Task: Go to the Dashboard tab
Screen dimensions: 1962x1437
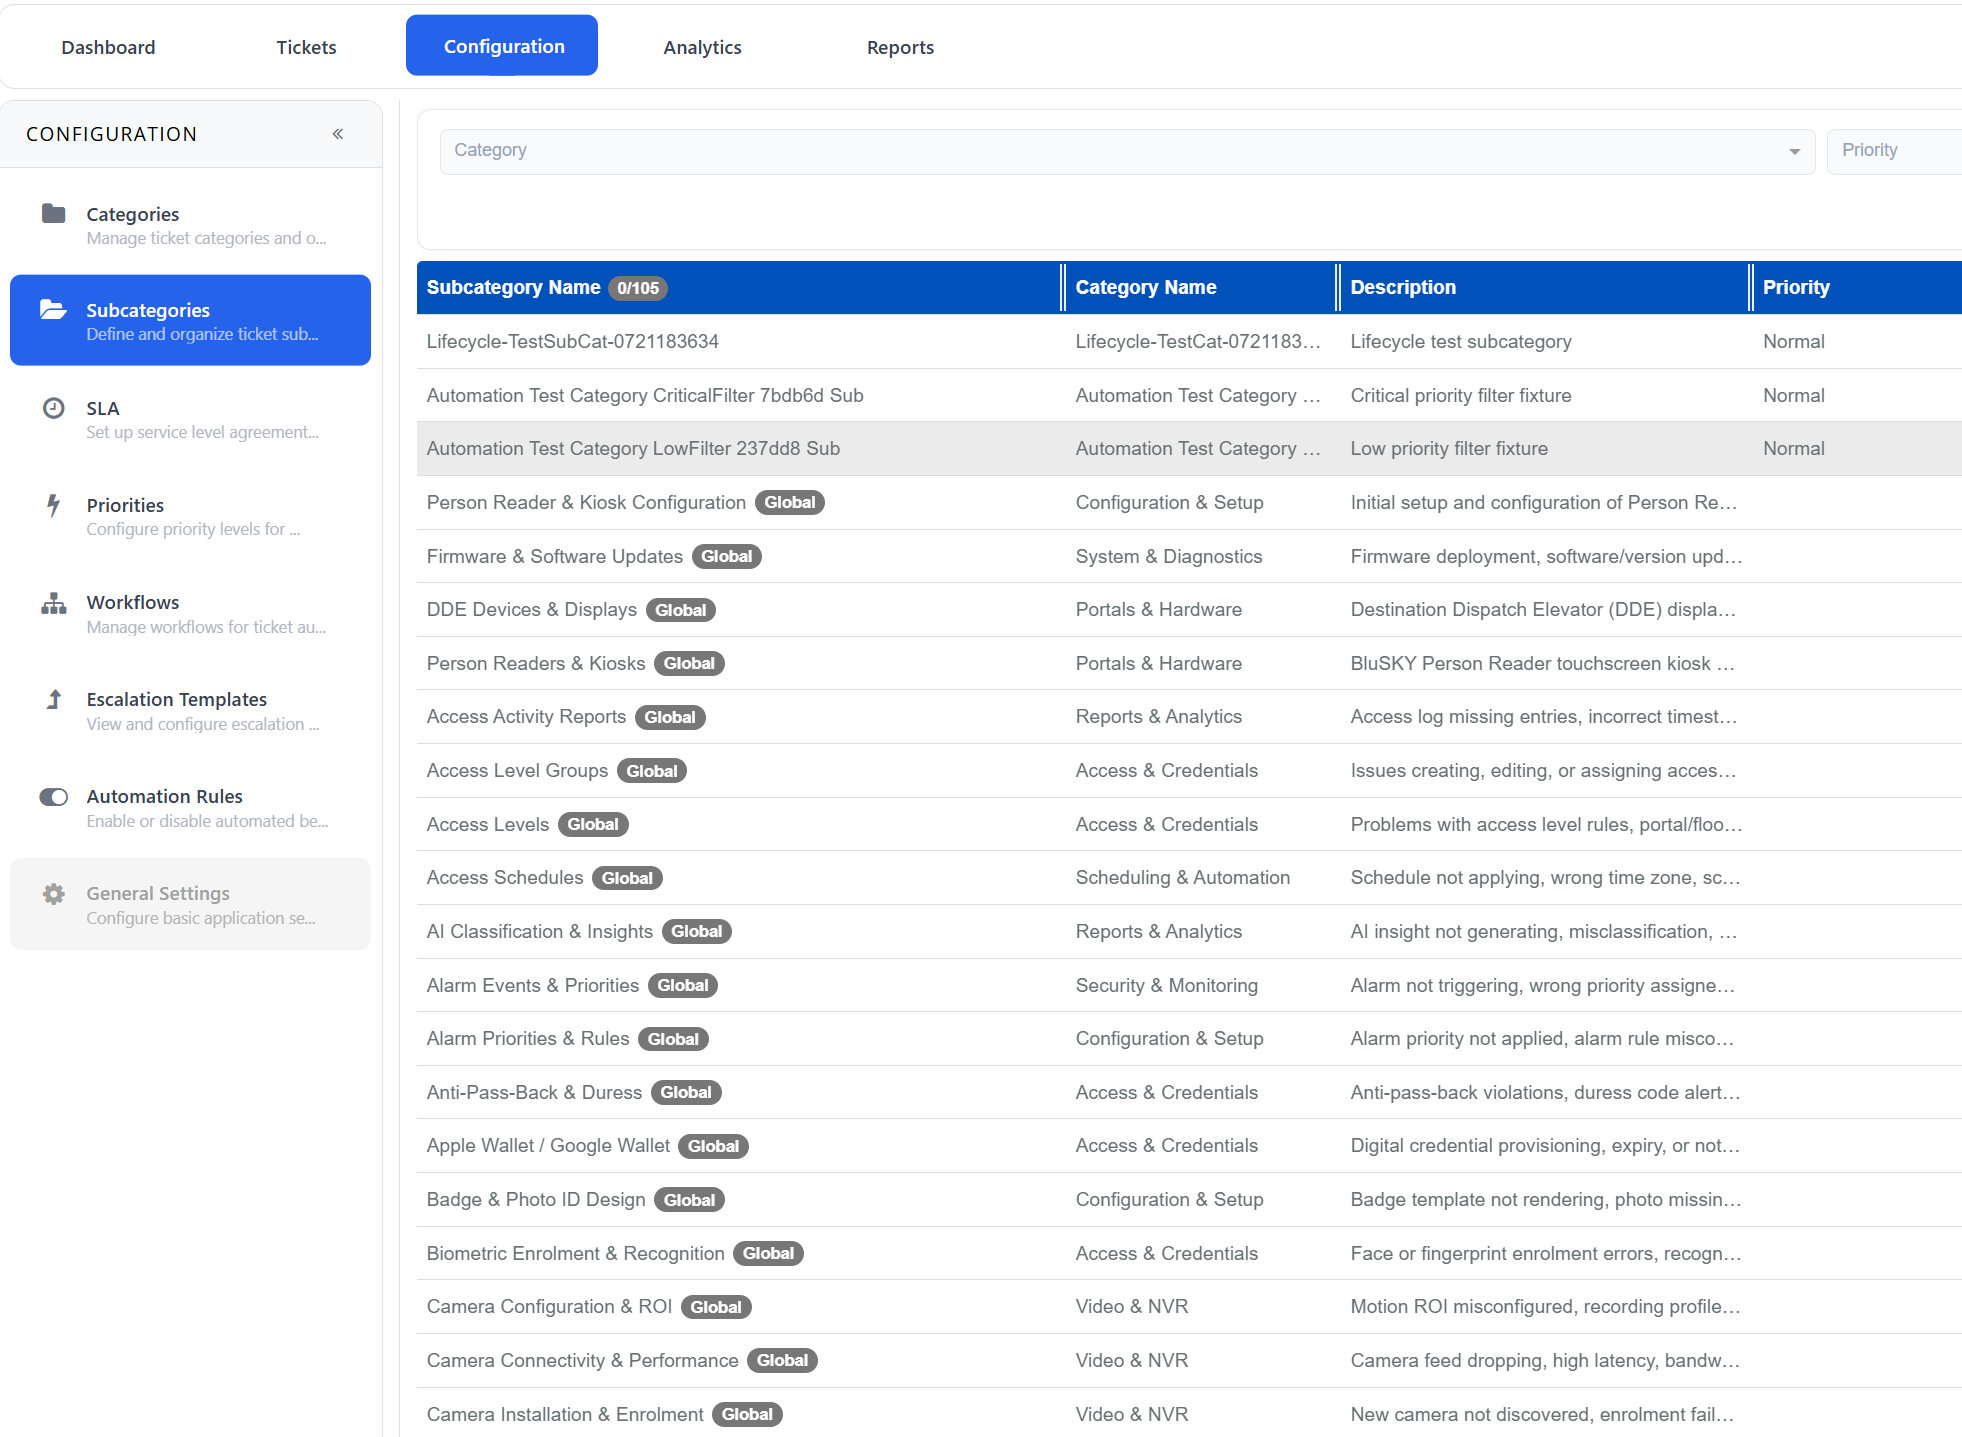Action: (108, 47)
